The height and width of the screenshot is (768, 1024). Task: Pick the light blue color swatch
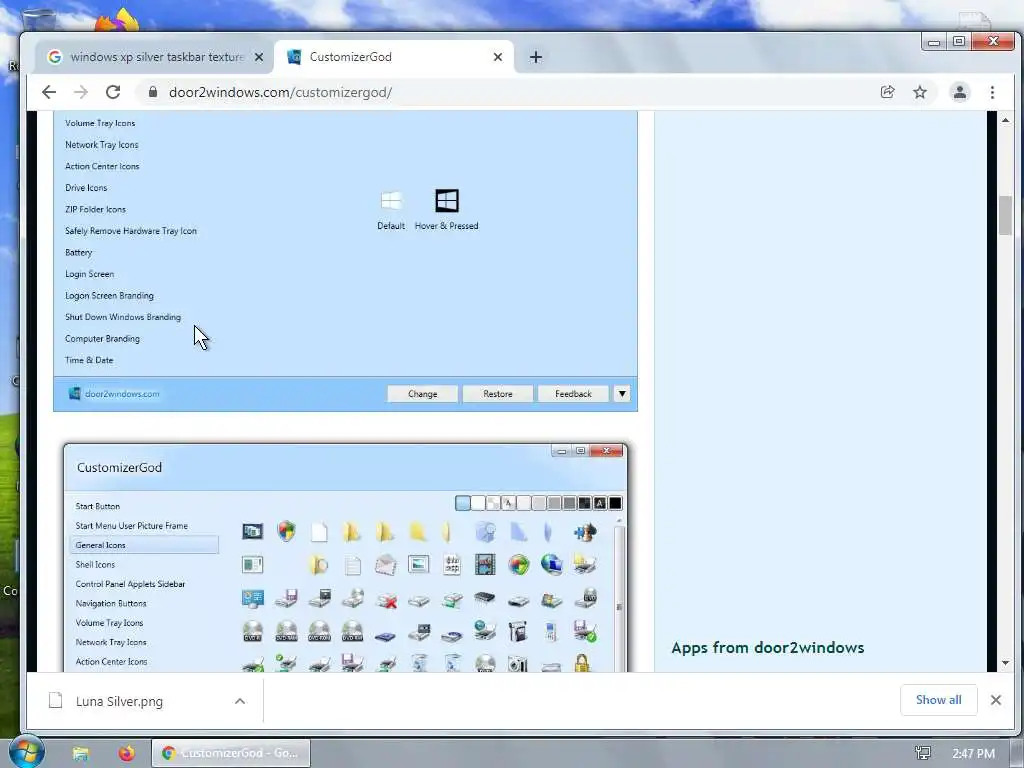462,503
